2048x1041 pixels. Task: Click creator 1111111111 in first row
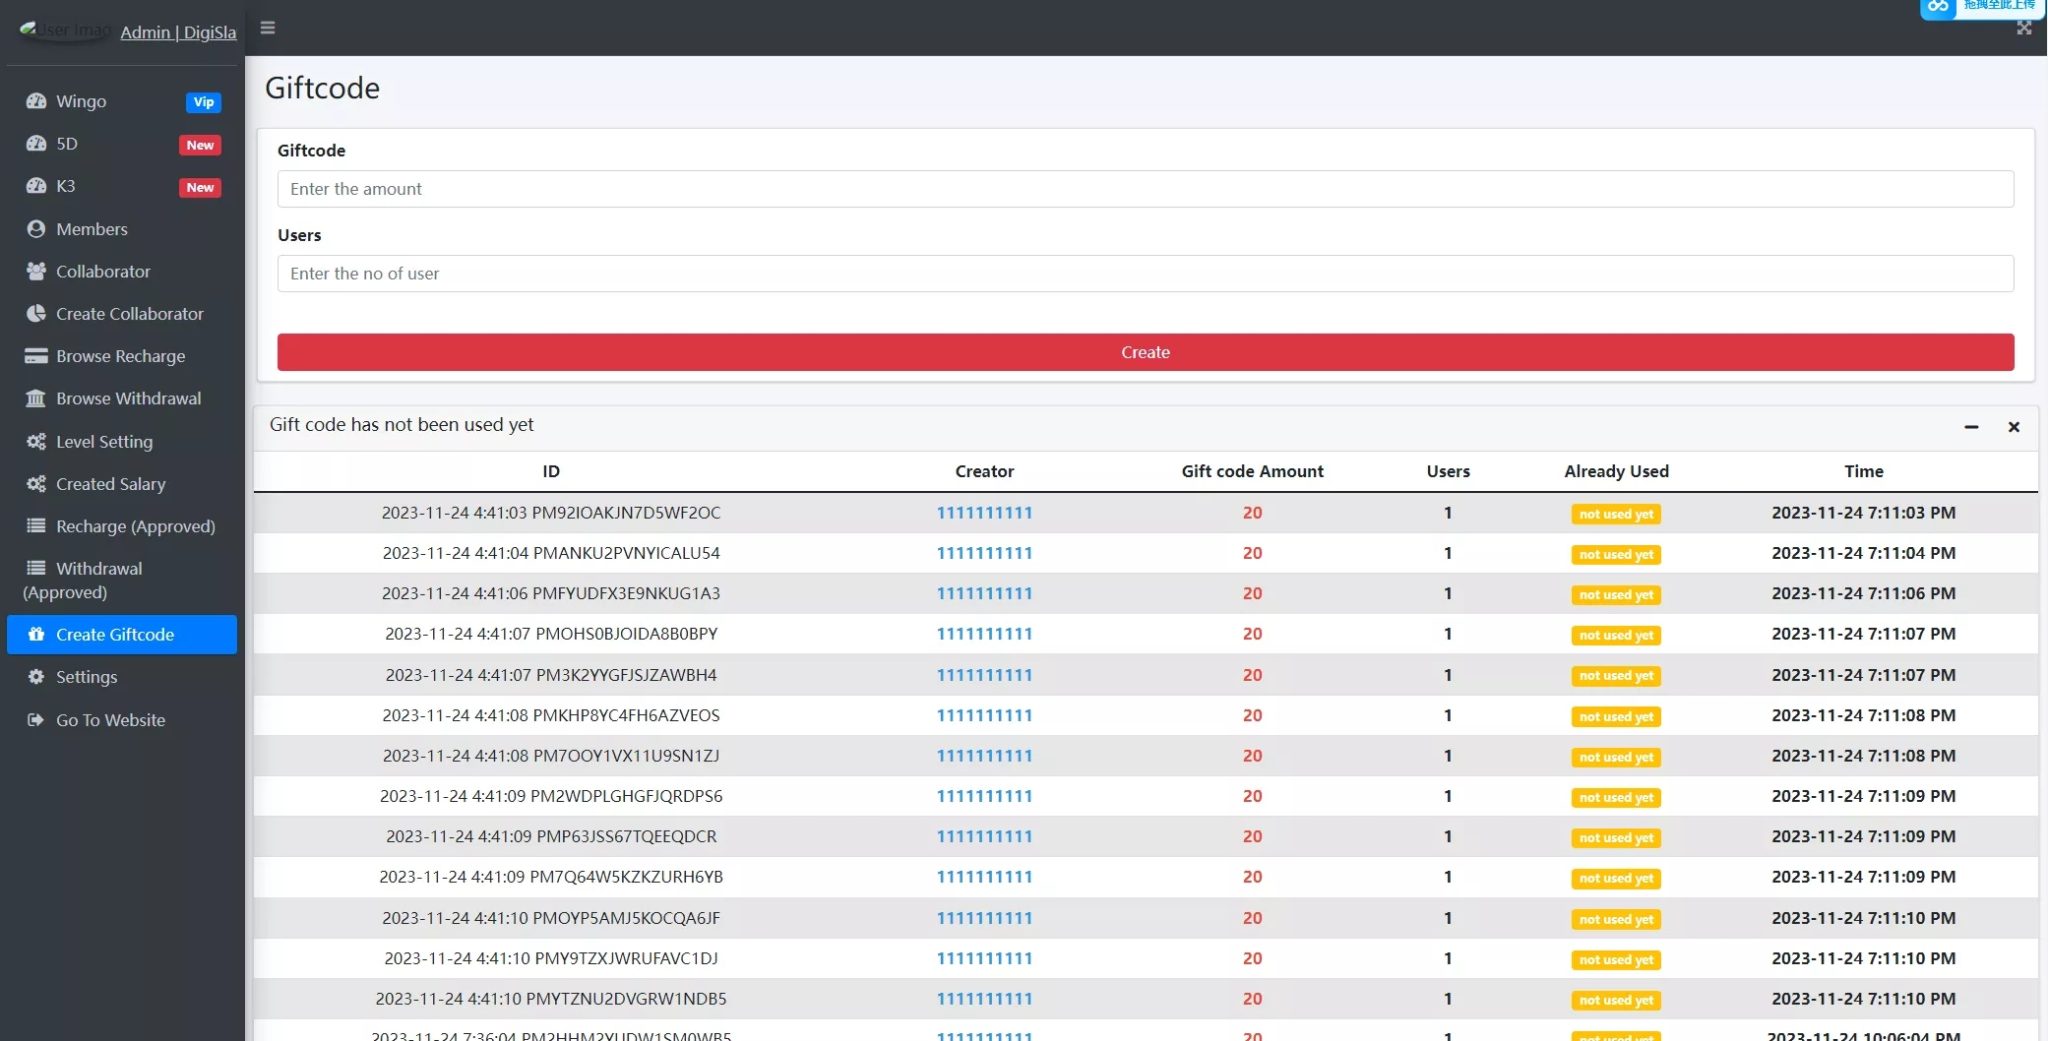(x=984, y=513)
